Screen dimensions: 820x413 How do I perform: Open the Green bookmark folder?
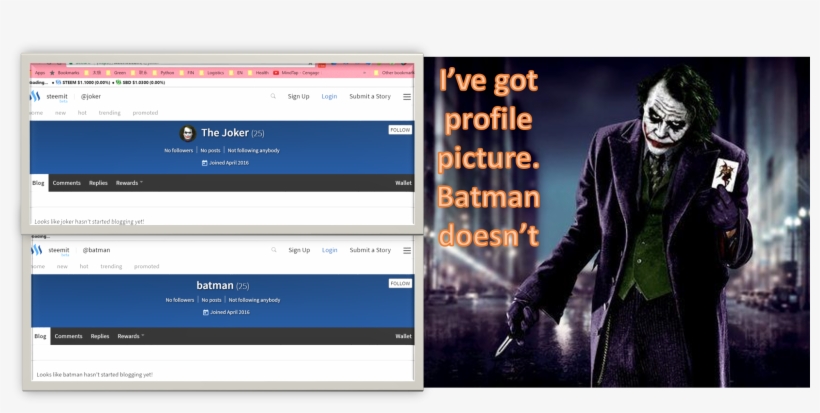coord(116,73)
